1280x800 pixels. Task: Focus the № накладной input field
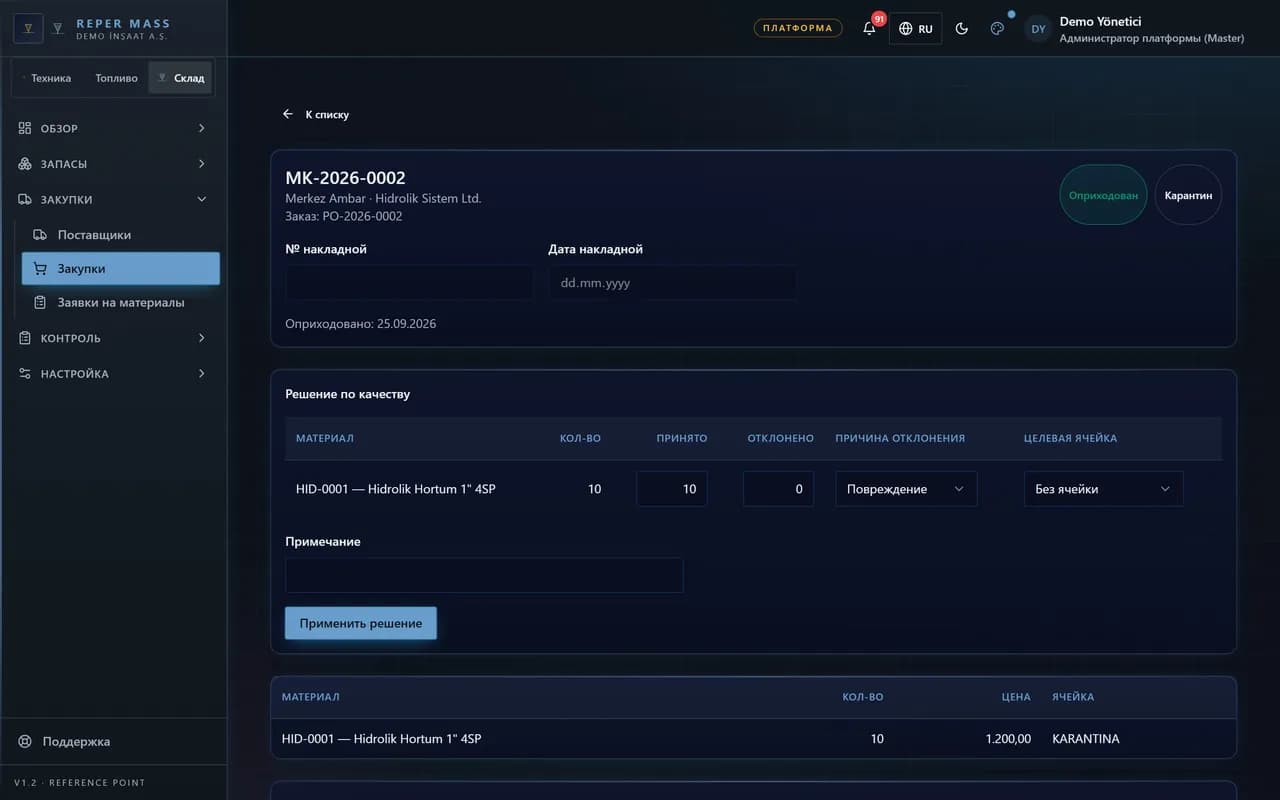click(409, 283)
